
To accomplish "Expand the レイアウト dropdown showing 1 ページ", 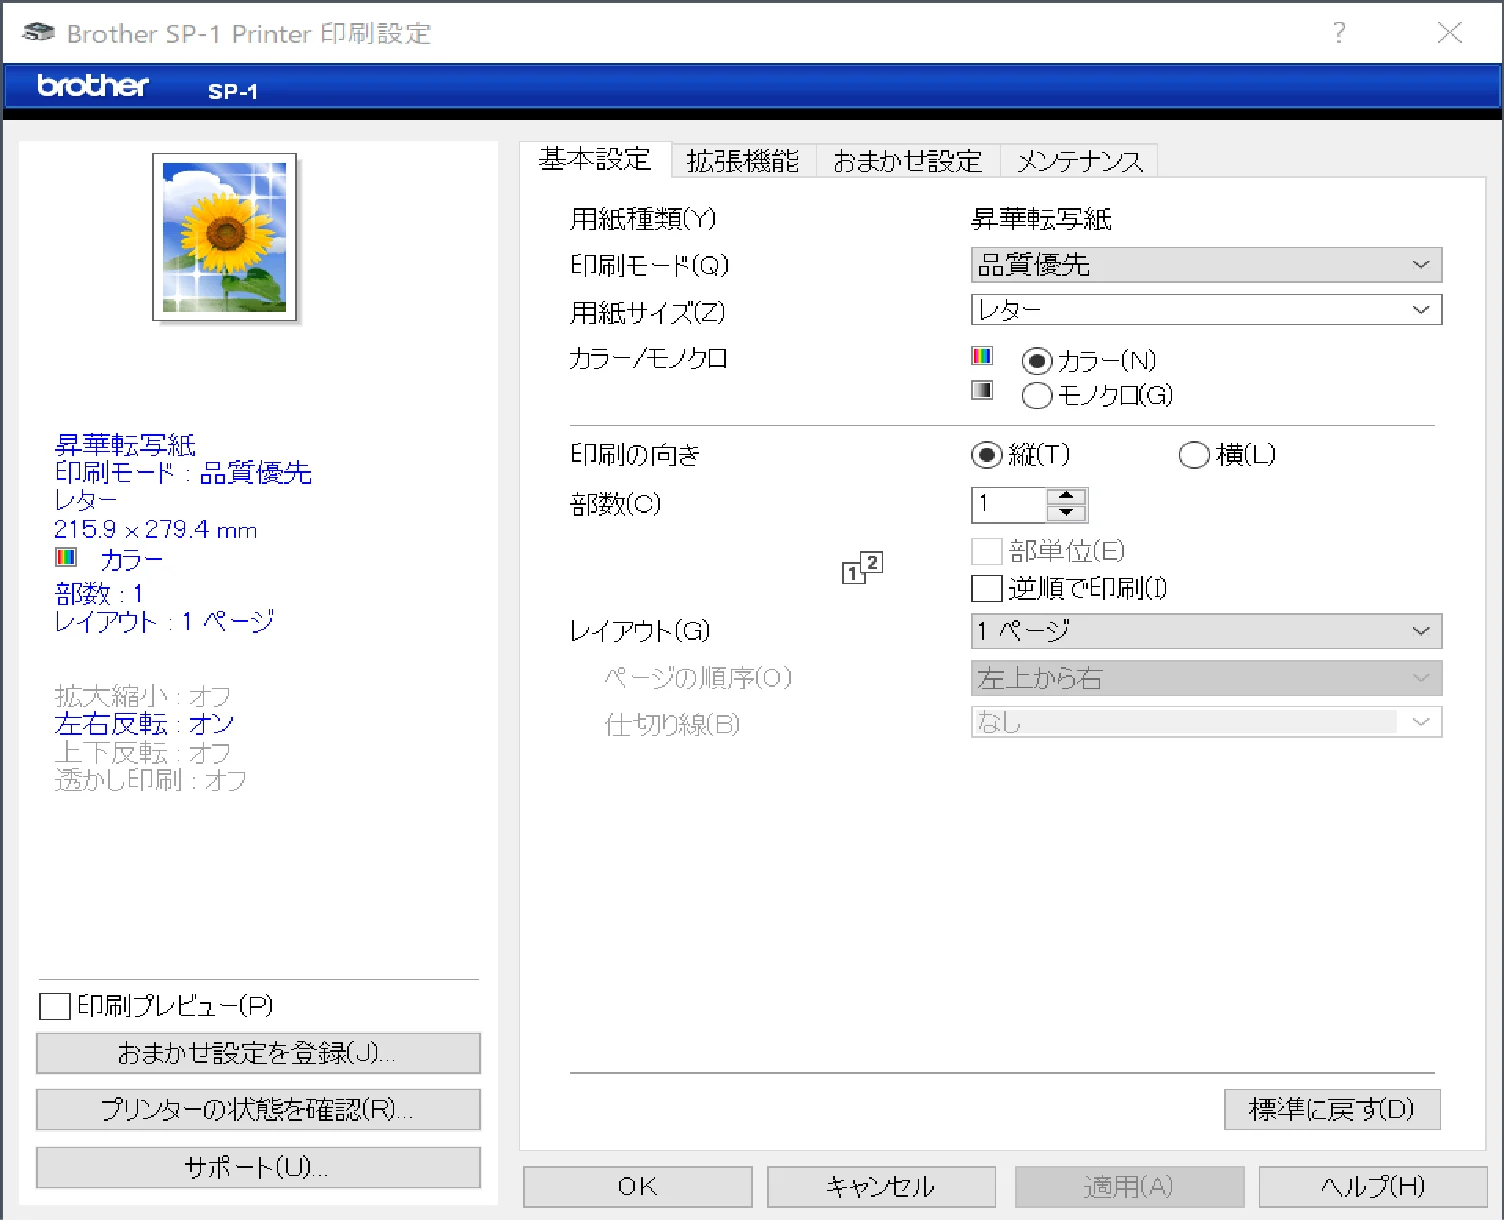I will pos(1206,631).
